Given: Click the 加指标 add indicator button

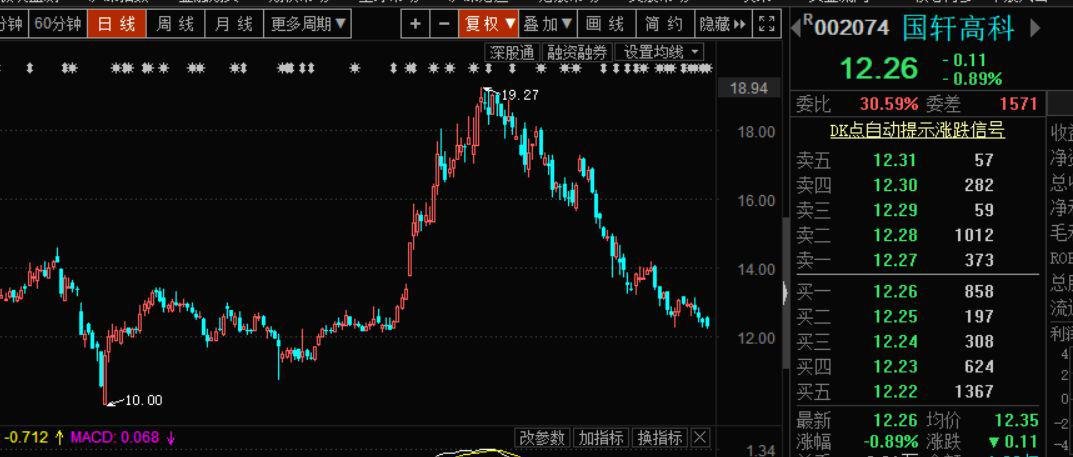Looking at the screenshot, I should coord(602,438).
